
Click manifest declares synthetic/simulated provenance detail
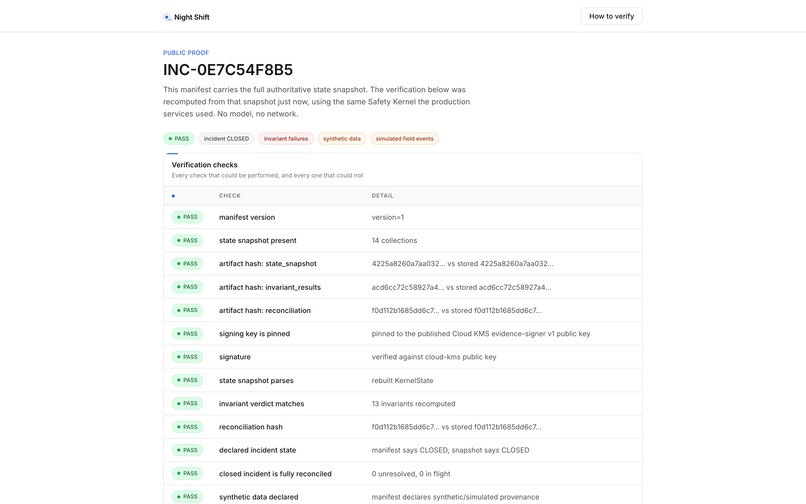click(455, 497)
